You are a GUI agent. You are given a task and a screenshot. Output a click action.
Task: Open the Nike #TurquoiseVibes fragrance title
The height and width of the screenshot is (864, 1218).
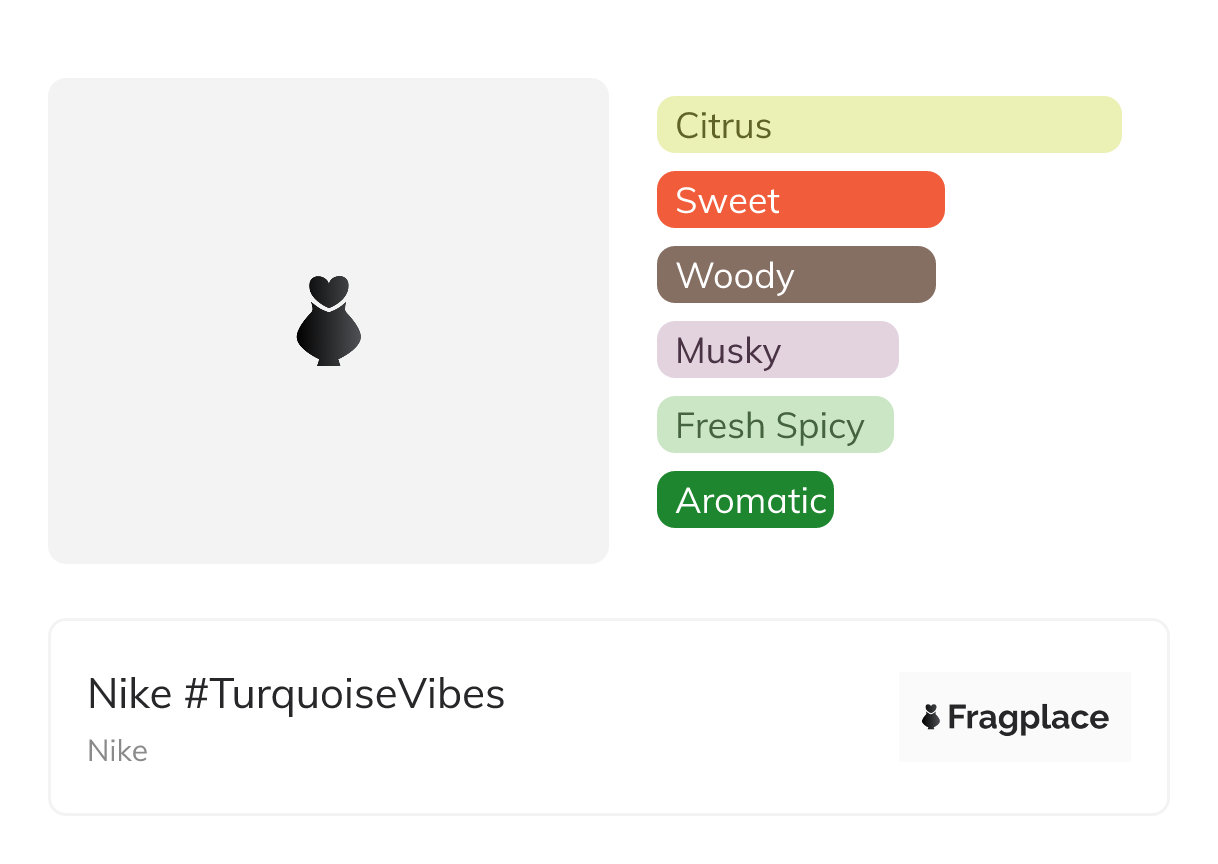click(x=296, y=694)
